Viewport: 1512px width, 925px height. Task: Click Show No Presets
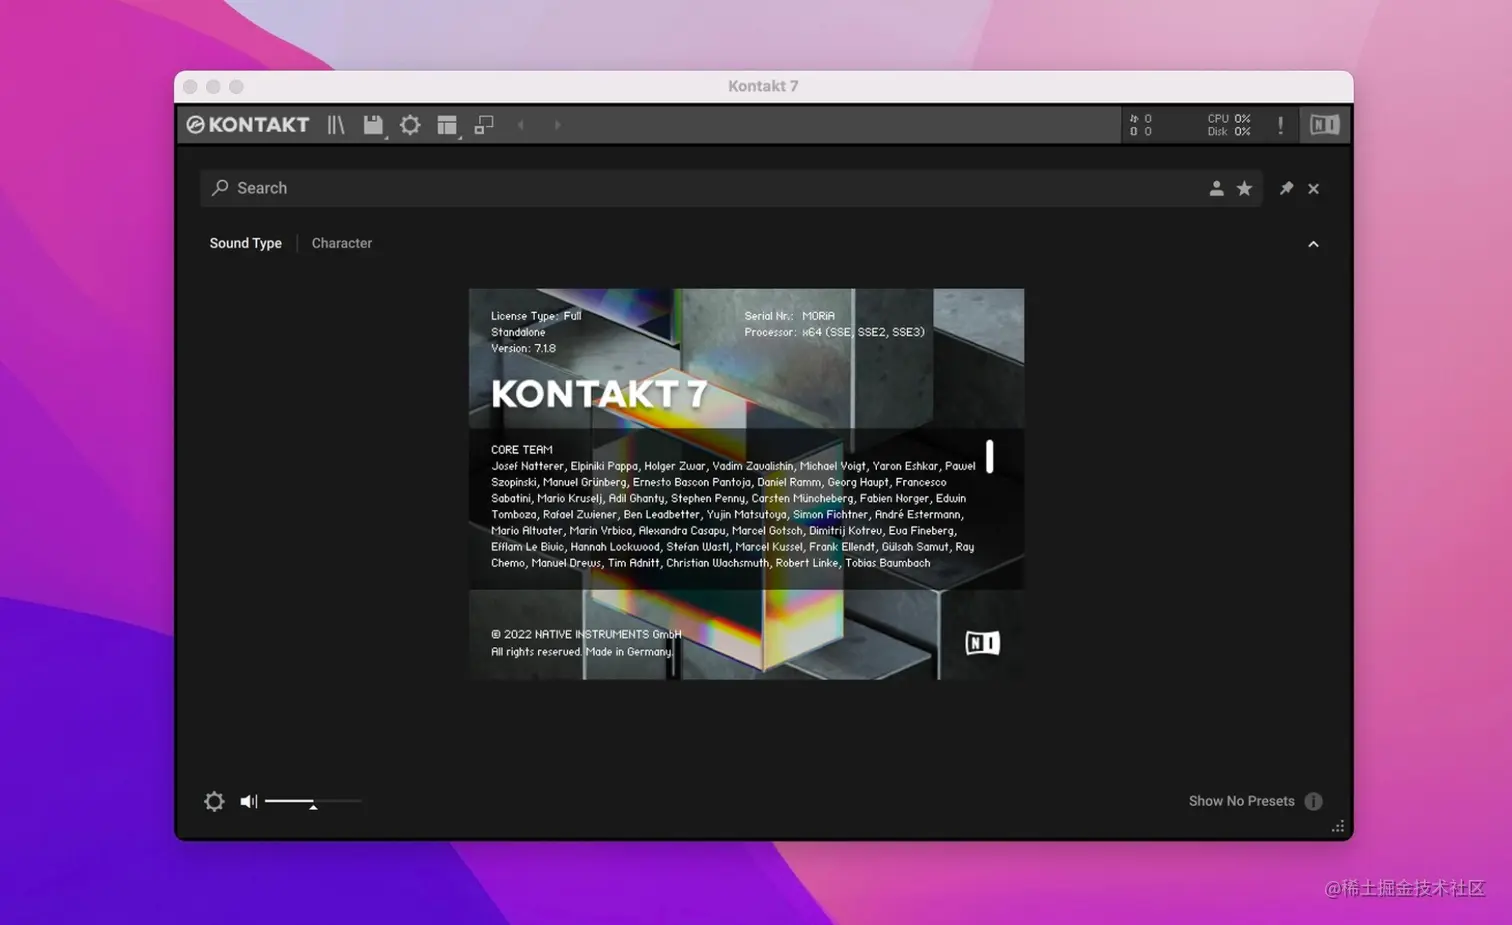click(x=1241, y=801)
